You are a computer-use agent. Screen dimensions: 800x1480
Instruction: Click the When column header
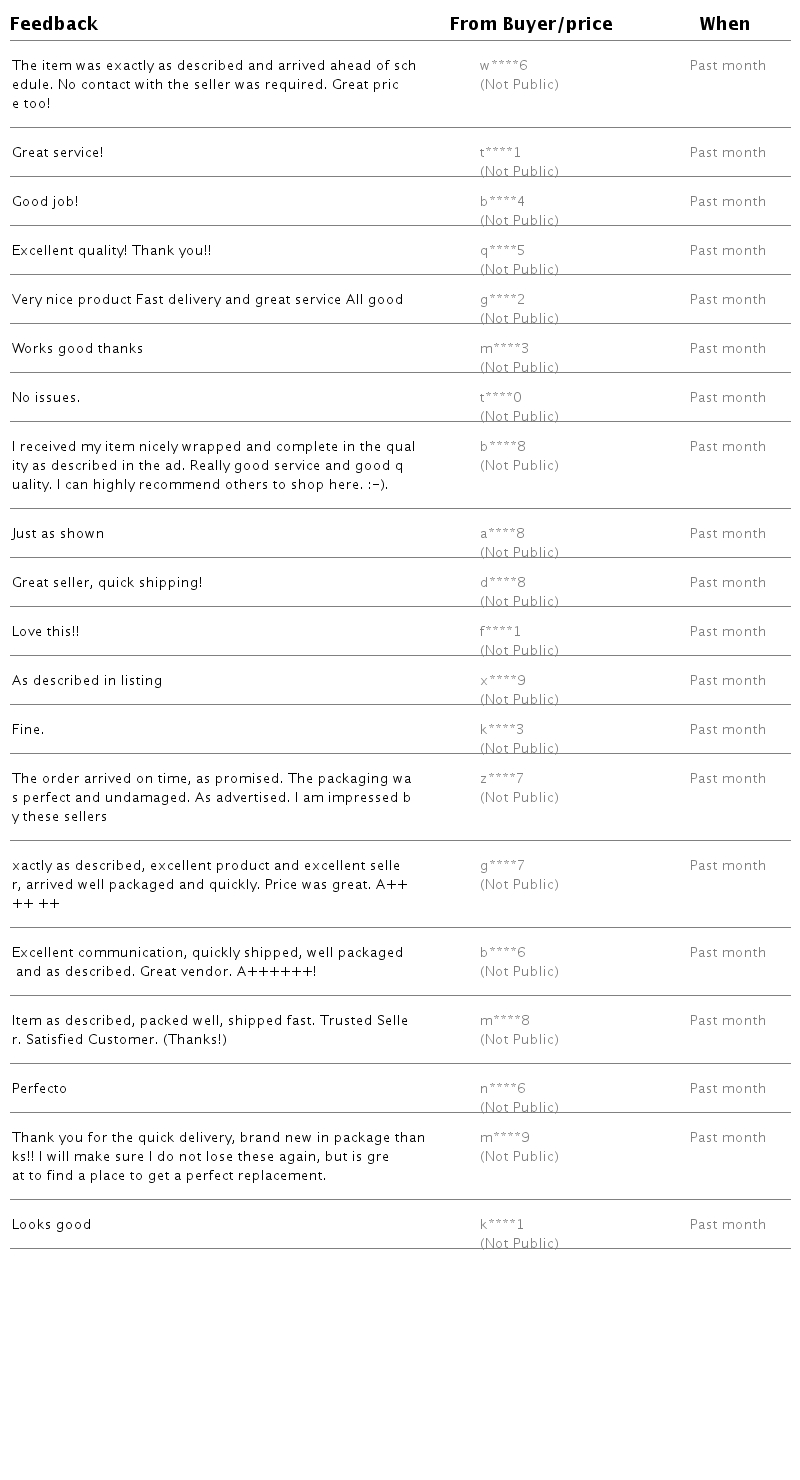[x=725, y=24]
